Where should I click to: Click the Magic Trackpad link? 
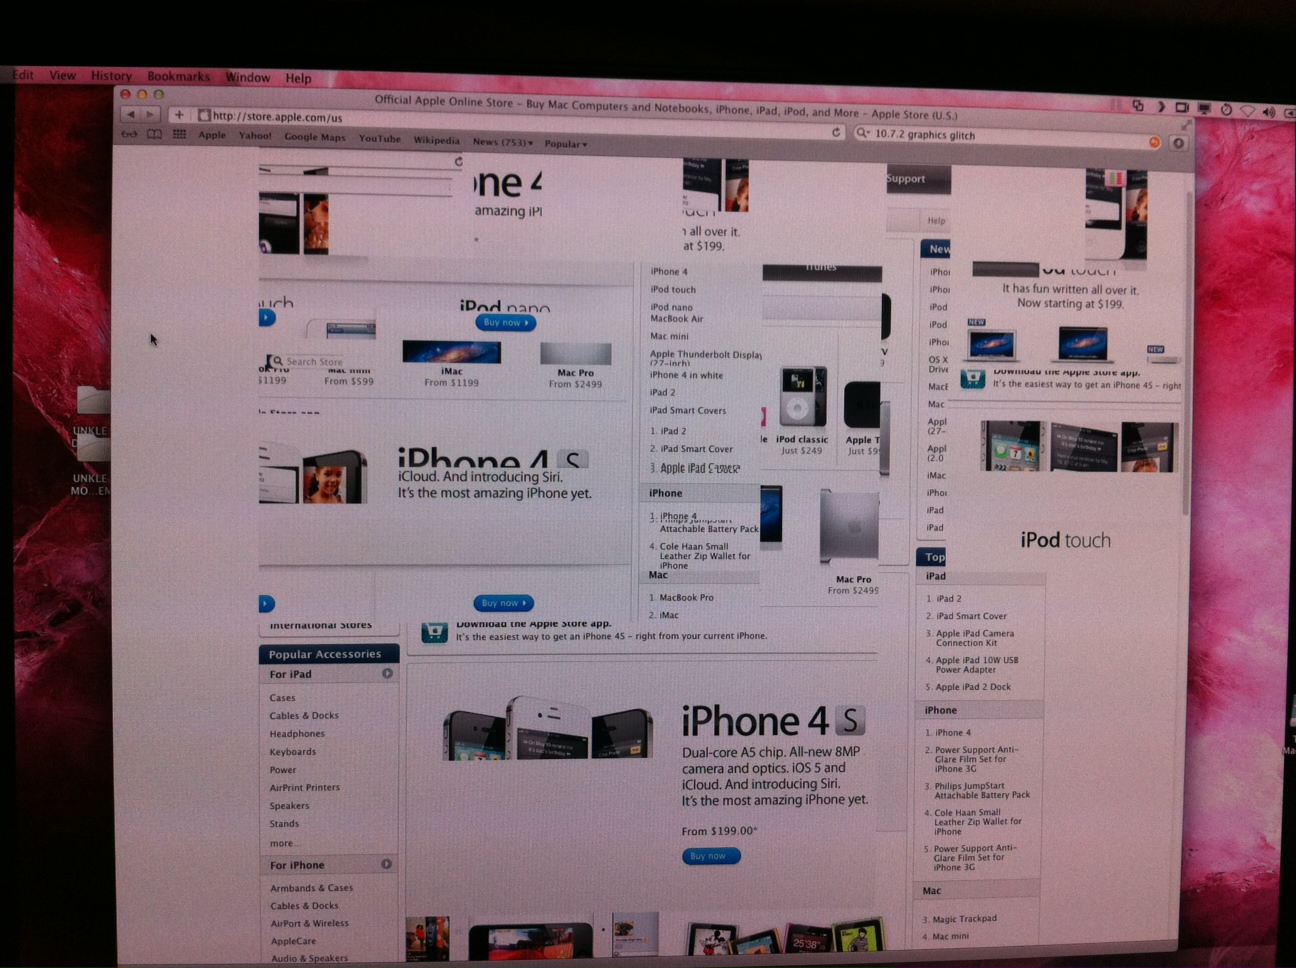[x=964, y=919]
